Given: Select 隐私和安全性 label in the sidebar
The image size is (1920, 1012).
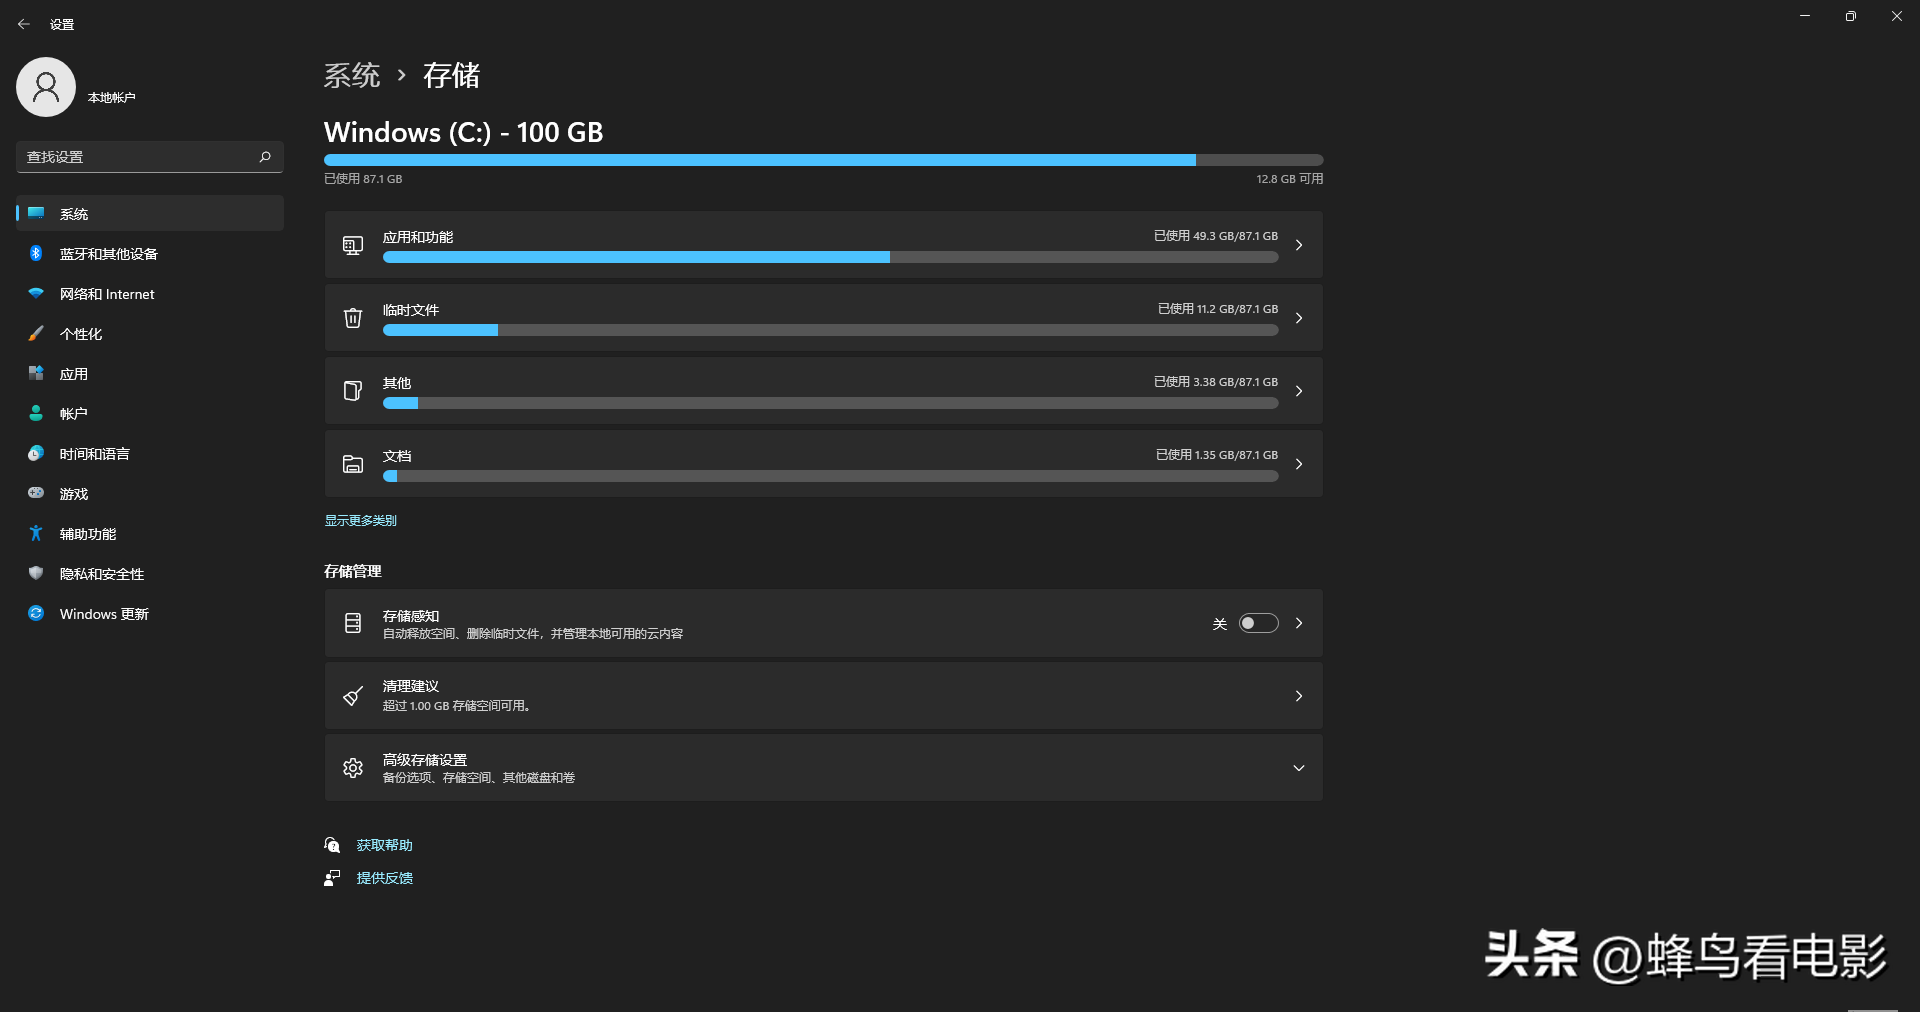Looking at the screenshot, I should tap(102, 574).
